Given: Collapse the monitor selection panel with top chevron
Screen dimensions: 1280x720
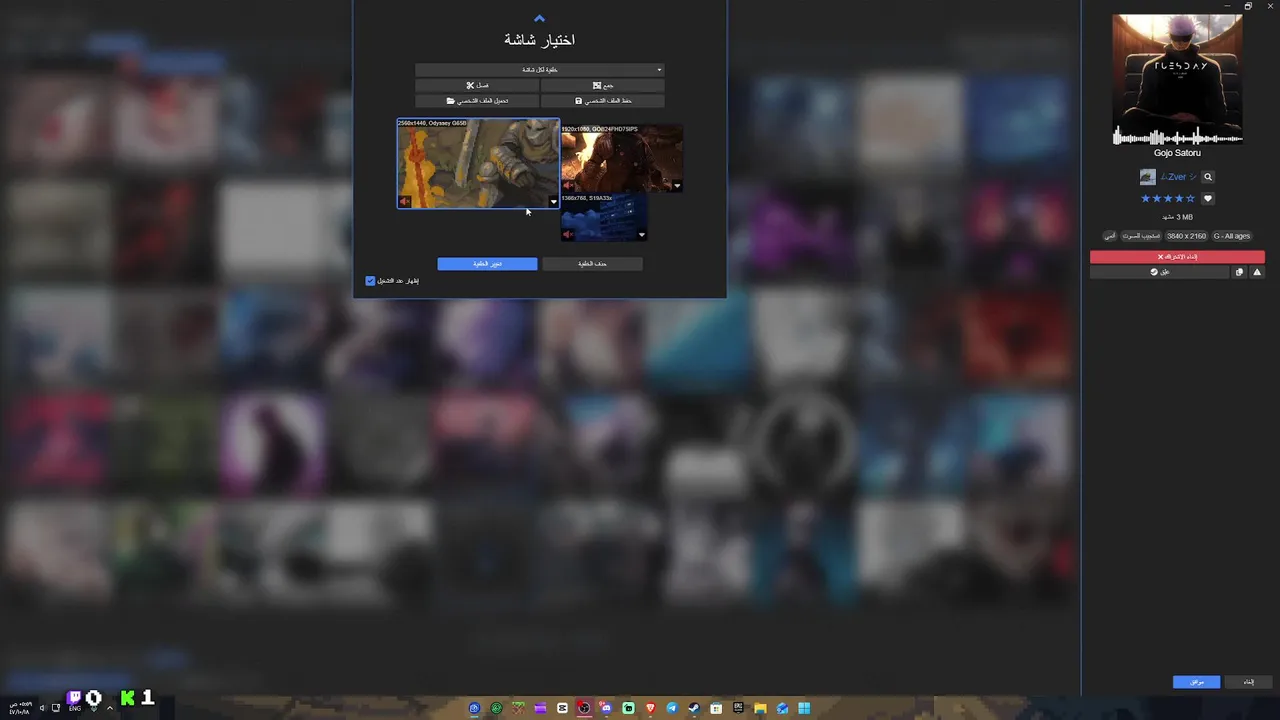Looking at the screenshot, I should pos(539,18).
